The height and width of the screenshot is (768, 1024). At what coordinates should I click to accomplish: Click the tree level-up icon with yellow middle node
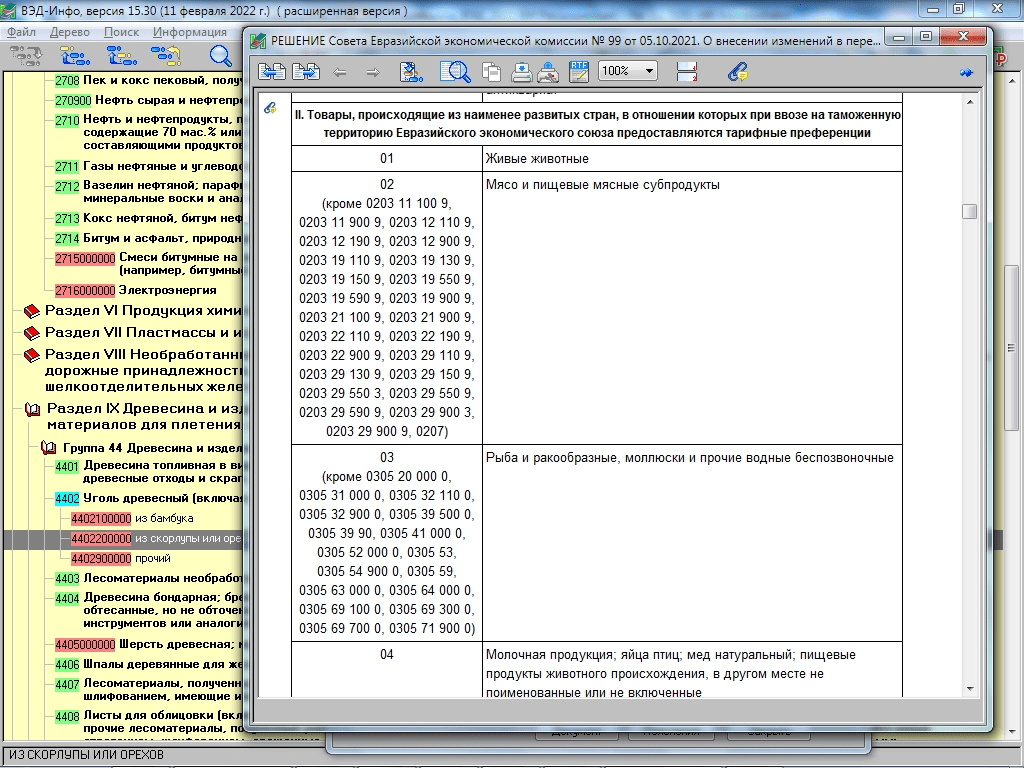click(x=121, y=56)
